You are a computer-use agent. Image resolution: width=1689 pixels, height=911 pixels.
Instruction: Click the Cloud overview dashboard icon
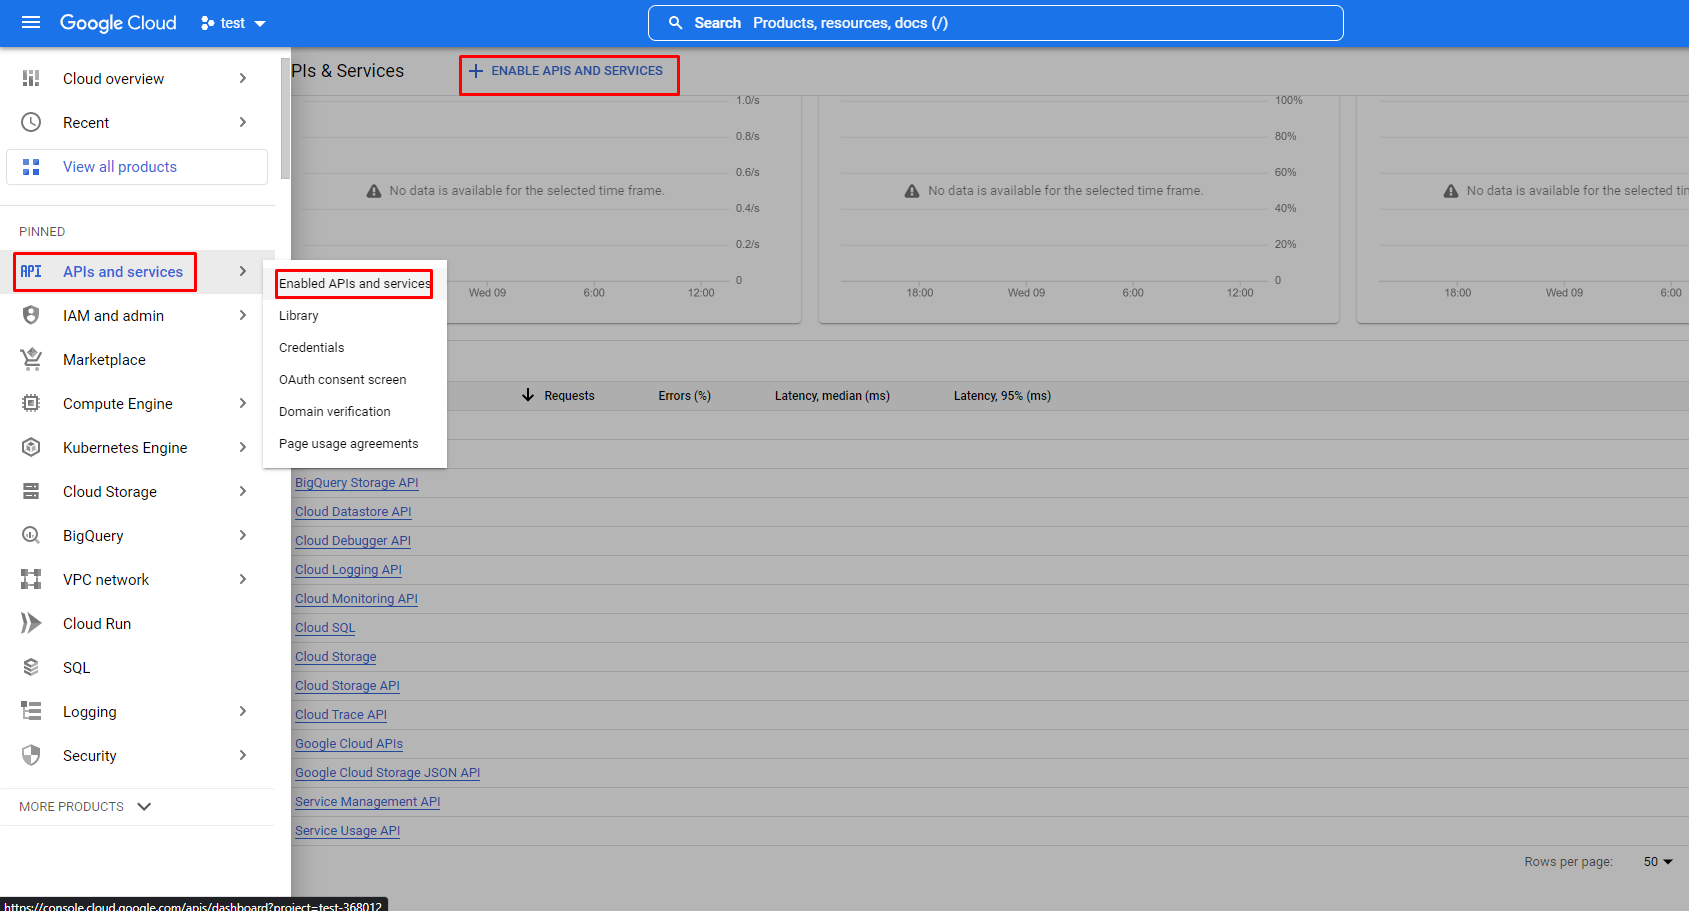[x=31, y=78]
